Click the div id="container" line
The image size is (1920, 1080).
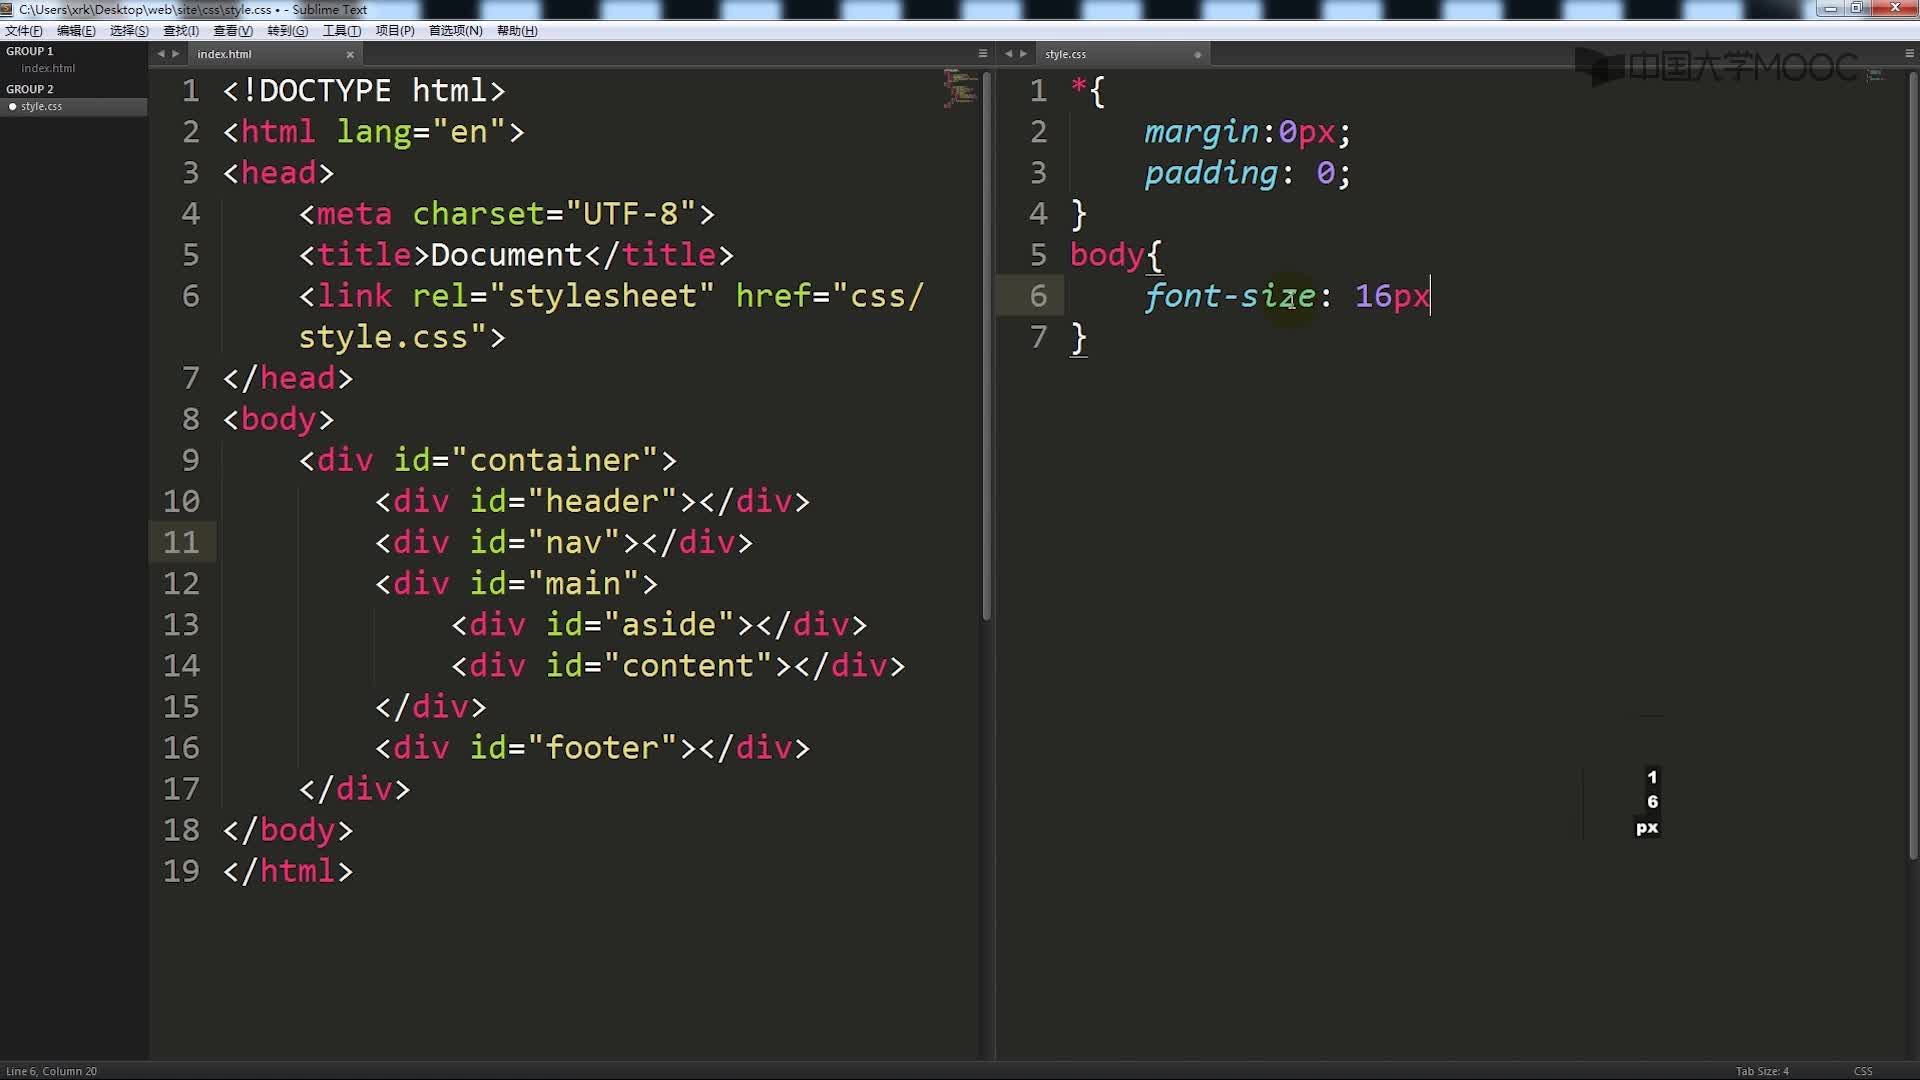pos(488,460)
